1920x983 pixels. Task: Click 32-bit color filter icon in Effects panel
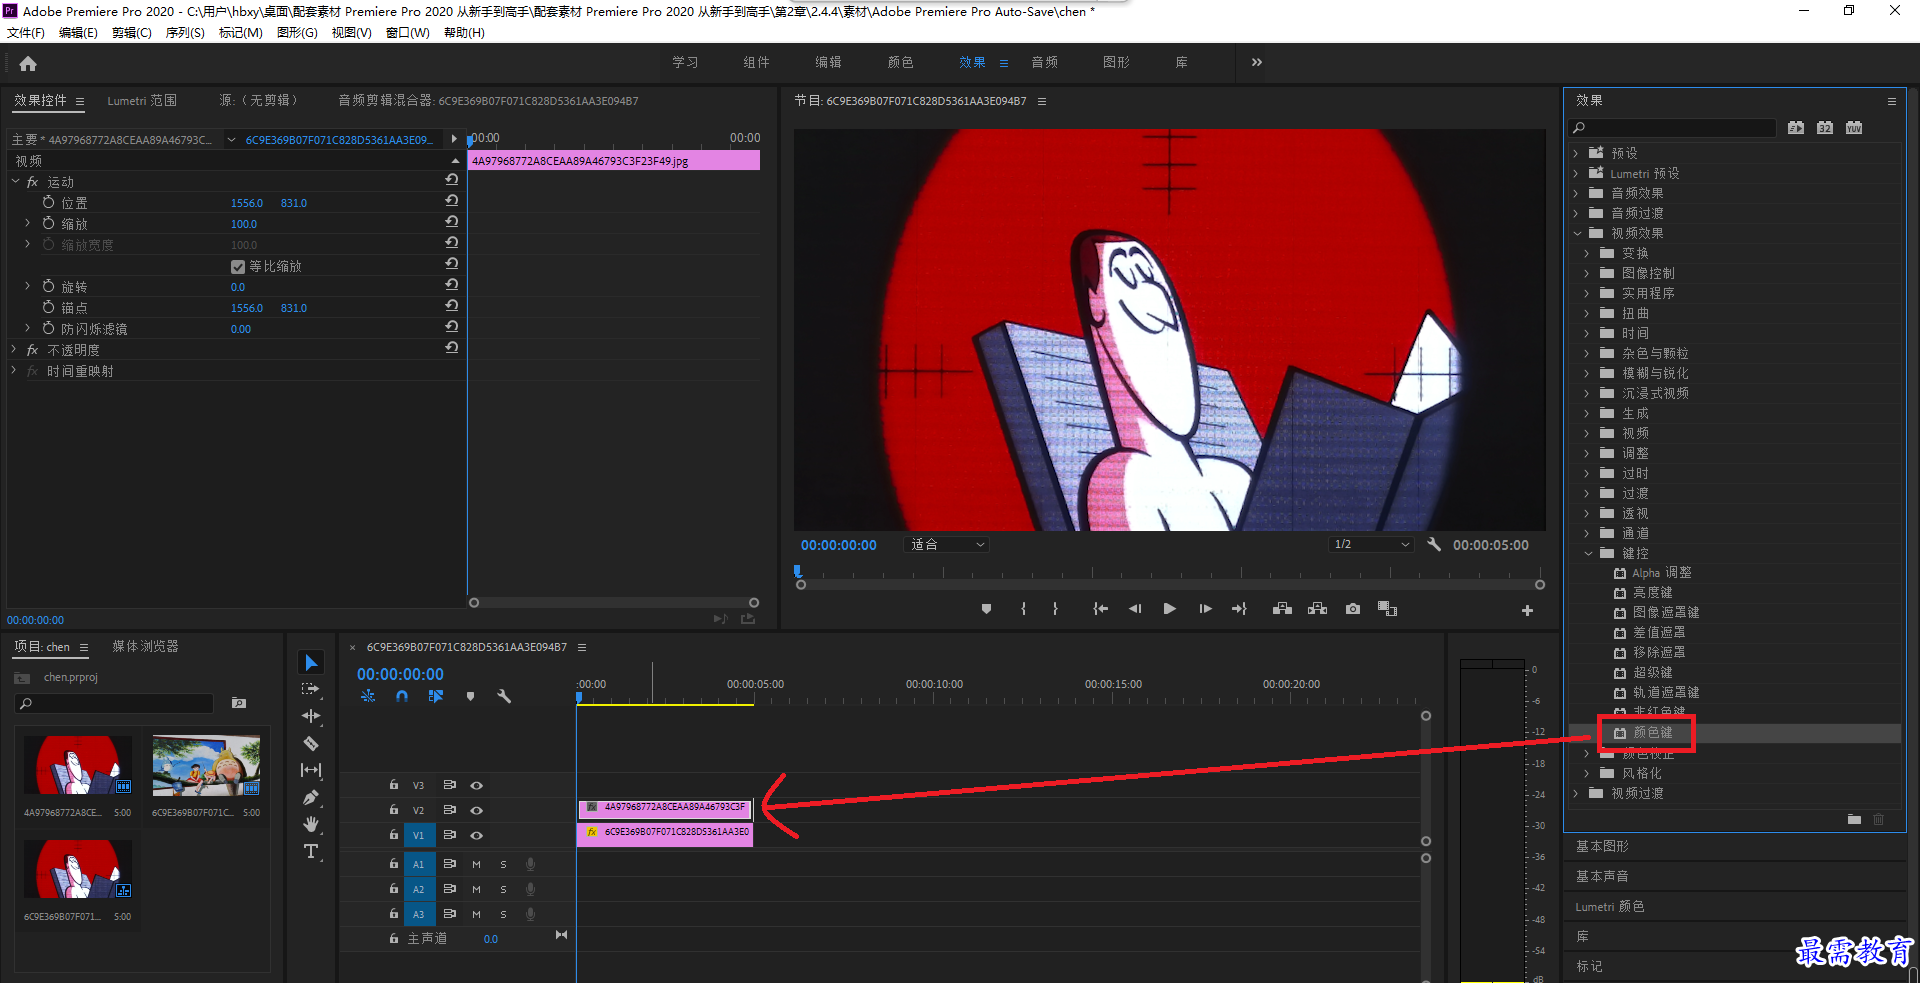click(x=1825, y=128)
